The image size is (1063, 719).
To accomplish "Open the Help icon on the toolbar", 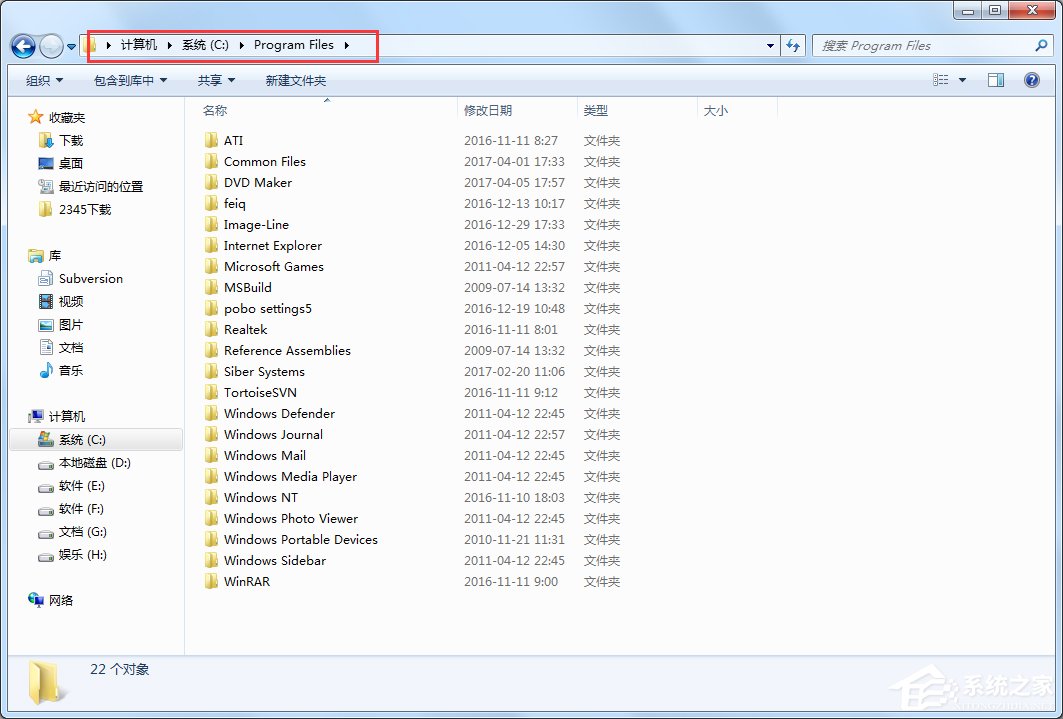I will [x=1031, y=80].
